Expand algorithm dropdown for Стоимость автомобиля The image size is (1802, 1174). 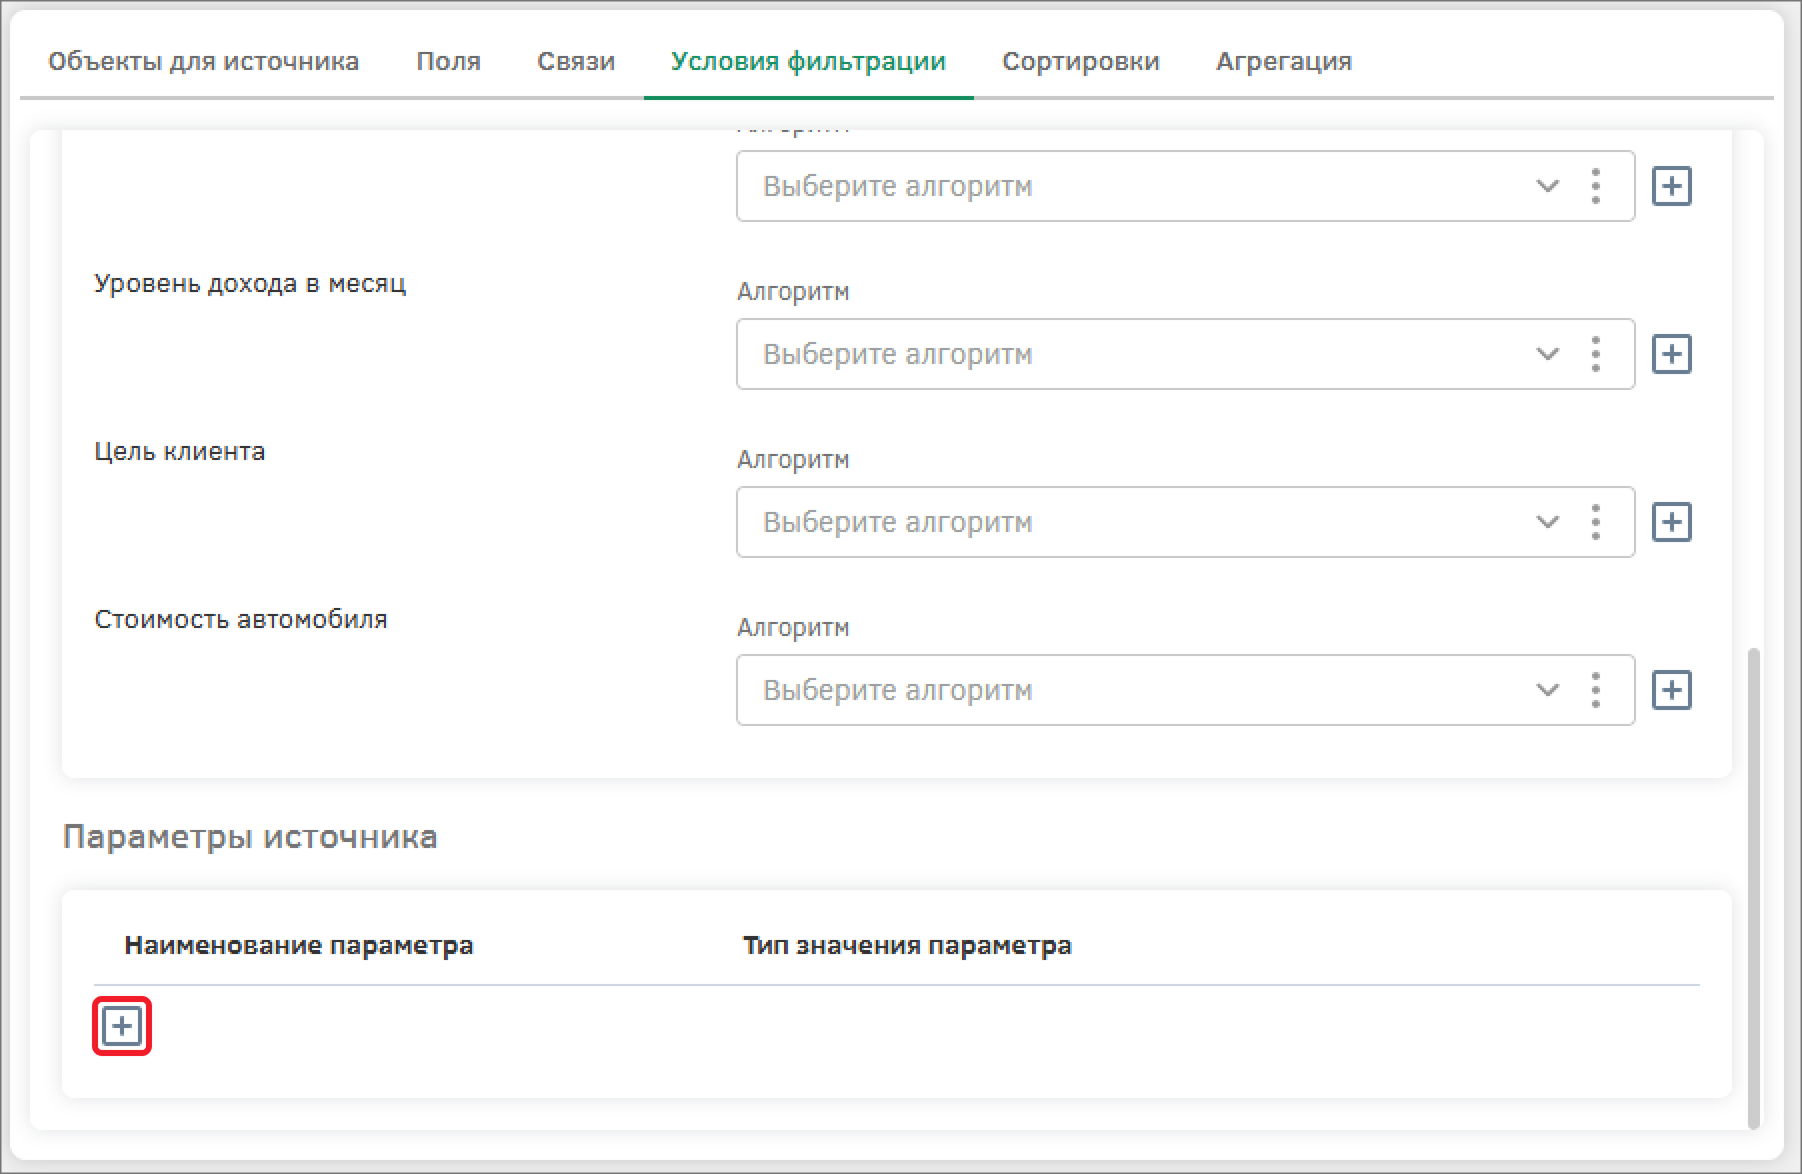tap(1547, 690)
